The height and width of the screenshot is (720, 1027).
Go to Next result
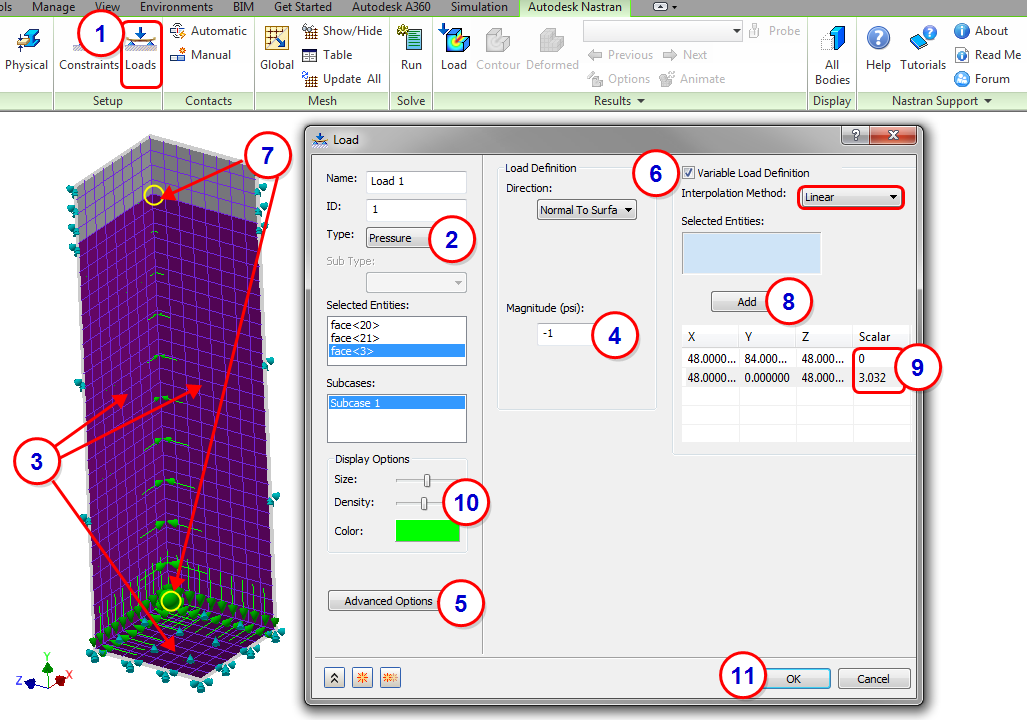685,55
